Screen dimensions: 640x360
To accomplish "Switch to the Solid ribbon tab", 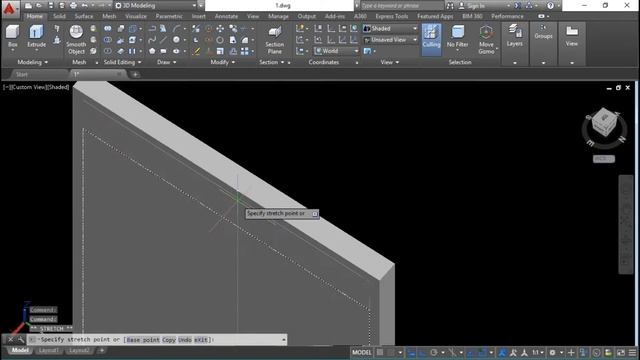I will 59,16.
